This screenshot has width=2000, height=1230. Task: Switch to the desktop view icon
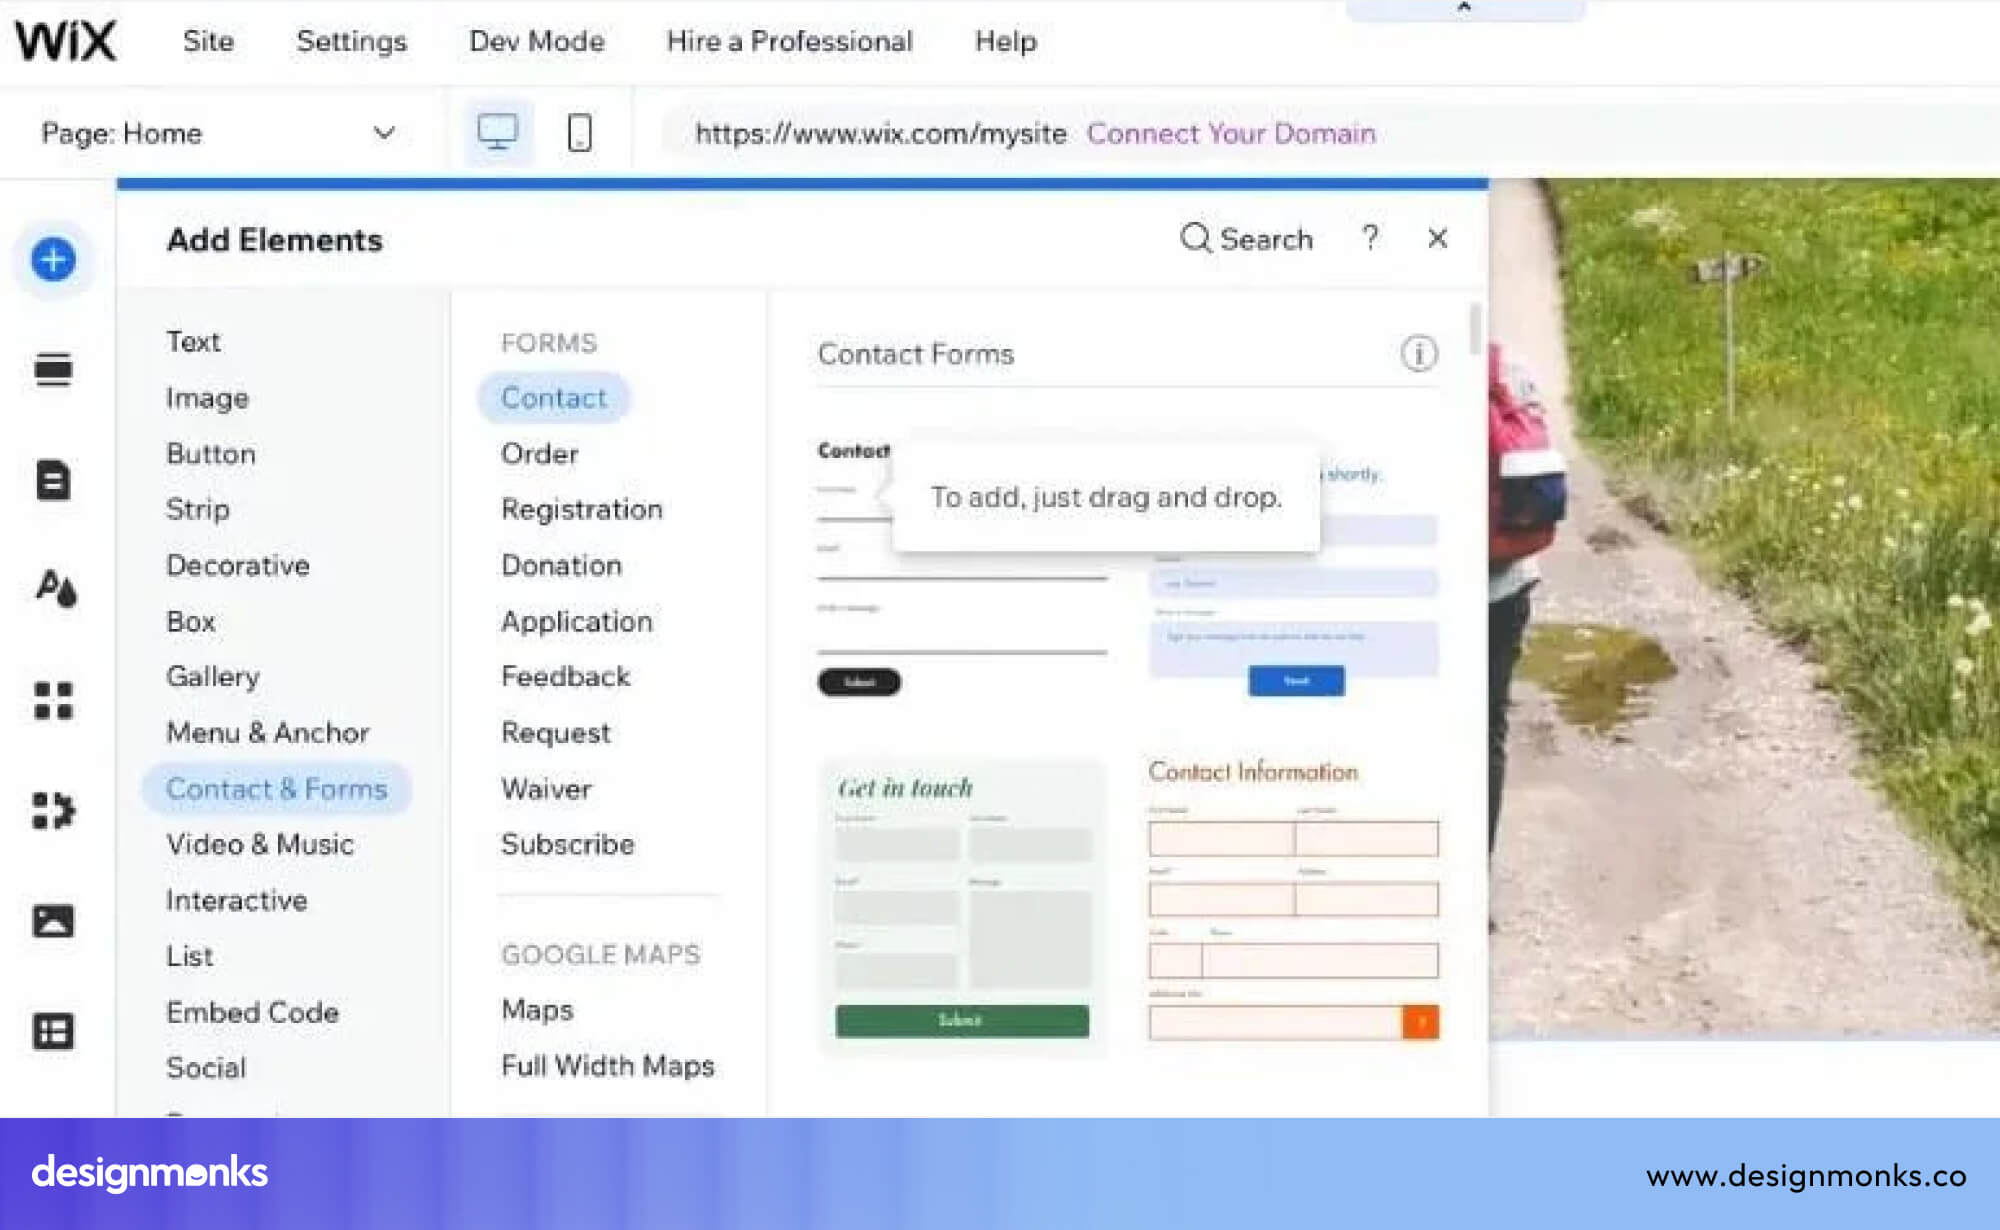click(x=497, y=133)
